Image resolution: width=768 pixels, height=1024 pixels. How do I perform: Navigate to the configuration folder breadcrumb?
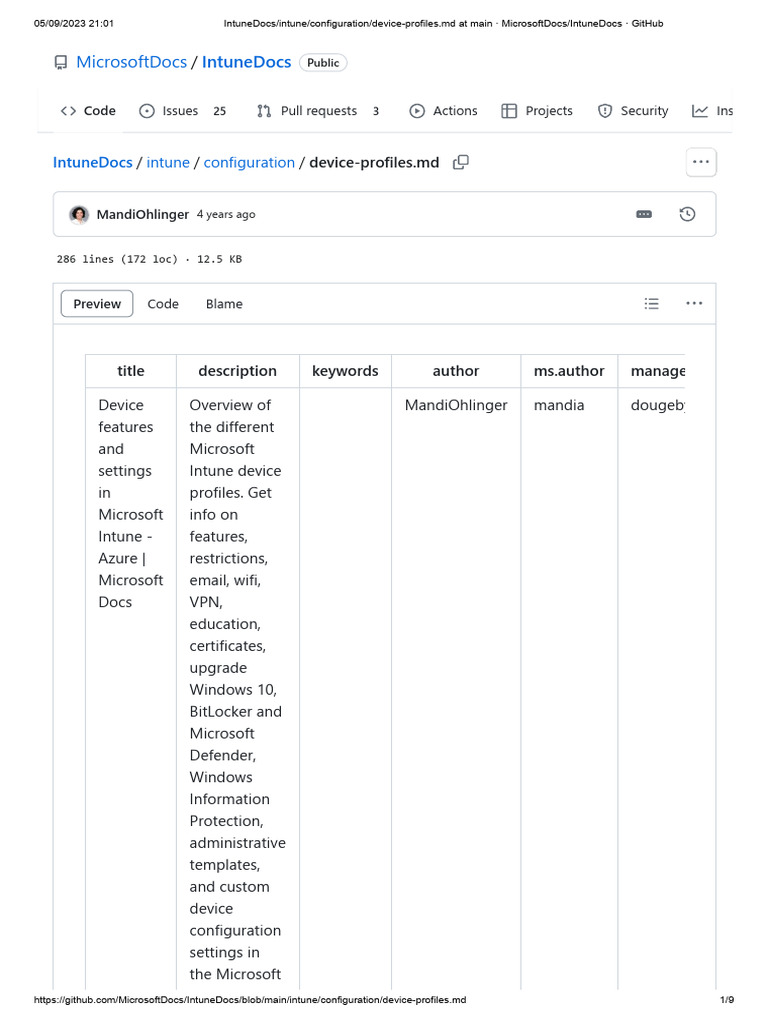click(249, 162)
